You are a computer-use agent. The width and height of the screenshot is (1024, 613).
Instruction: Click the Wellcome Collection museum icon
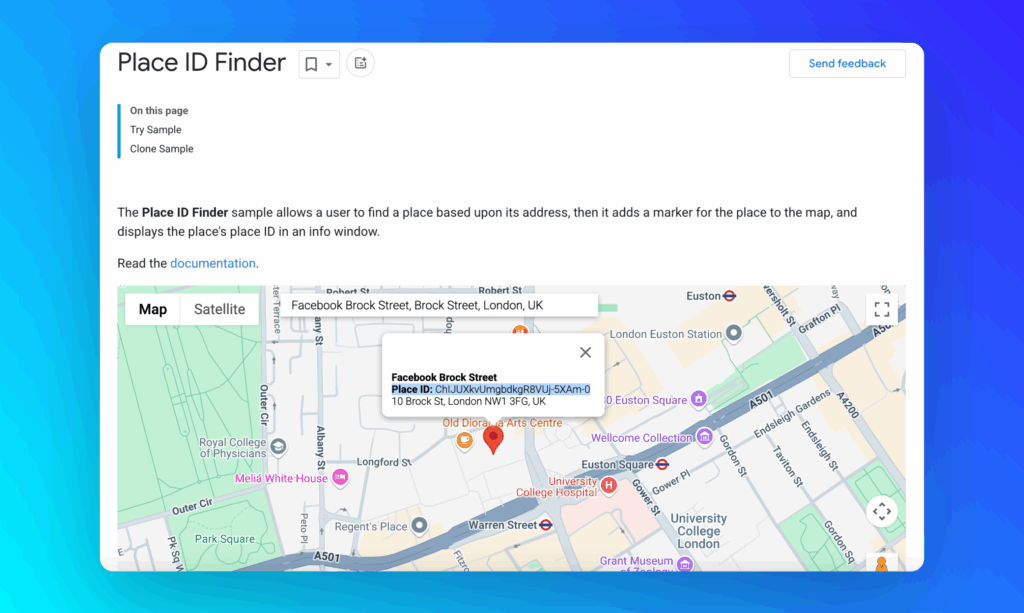pyautogui.click(x=705, y=436)
